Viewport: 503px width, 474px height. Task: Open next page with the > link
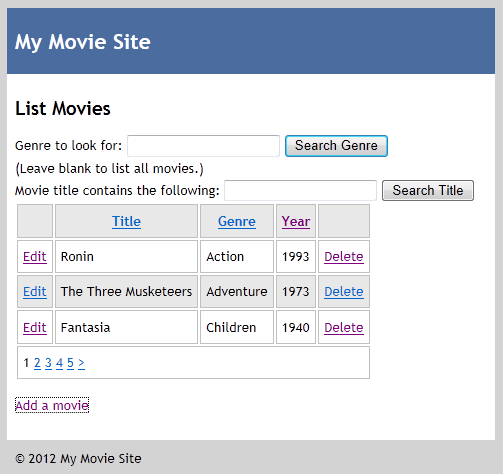pos(81,363)
